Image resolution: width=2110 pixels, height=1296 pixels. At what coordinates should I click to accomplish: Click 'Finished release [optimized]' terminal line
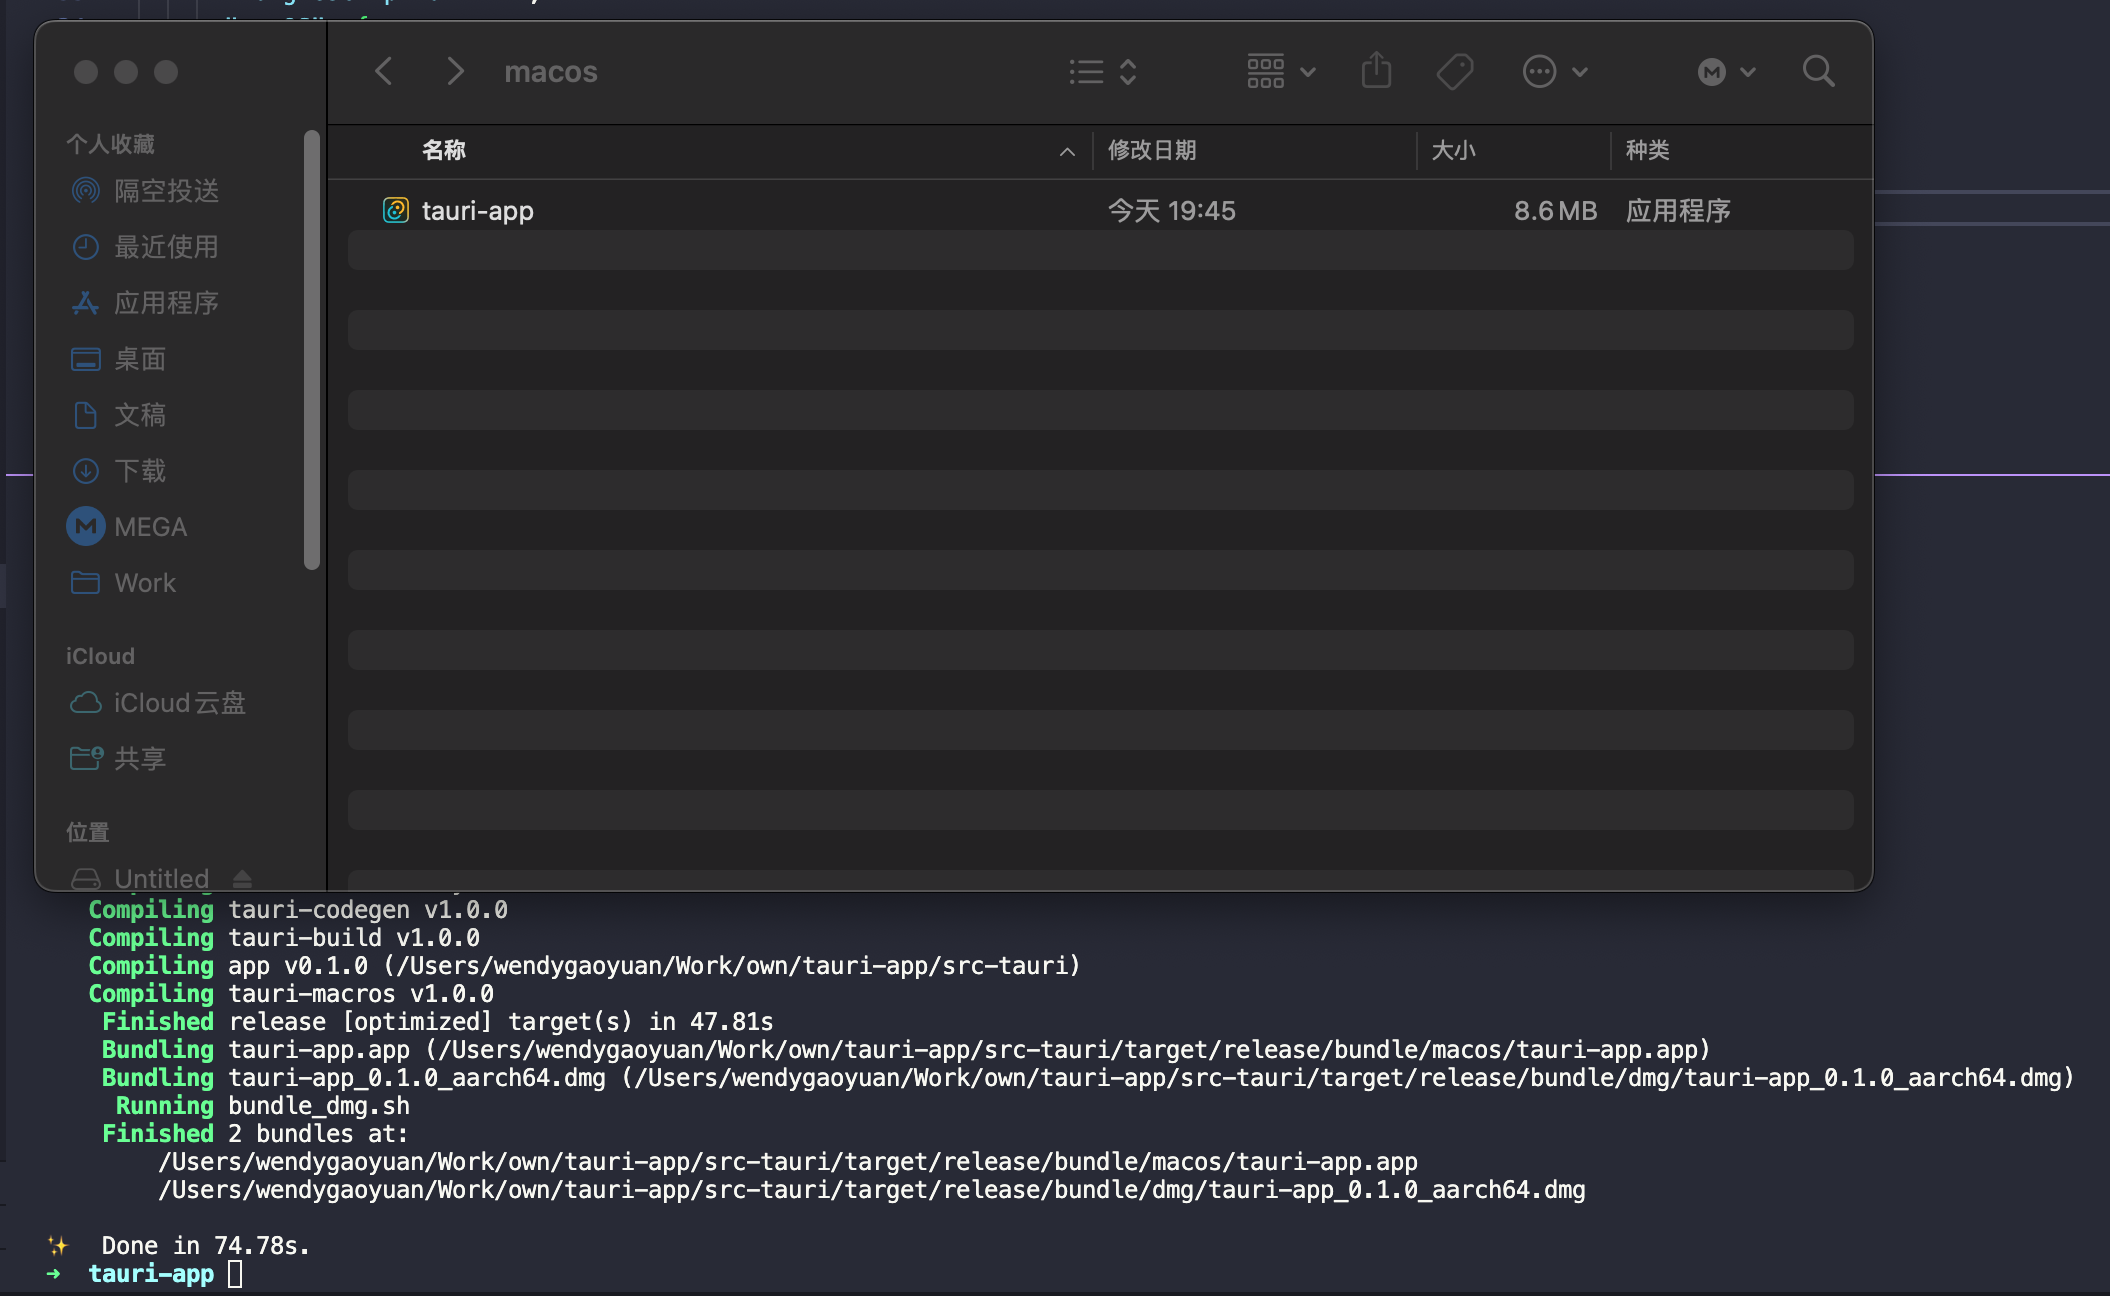(438, 1022)
